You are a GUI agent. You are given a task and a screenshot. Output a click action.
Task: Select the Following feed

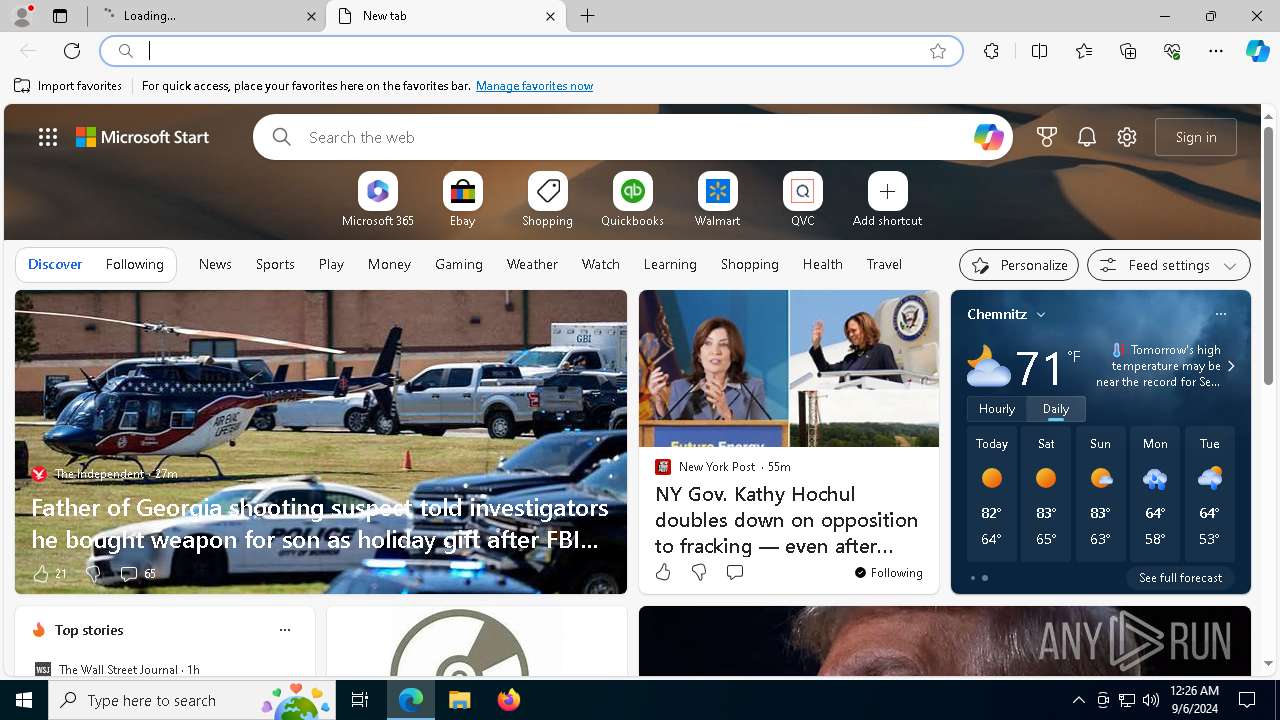pyautogui.click(x=134, y=265)
